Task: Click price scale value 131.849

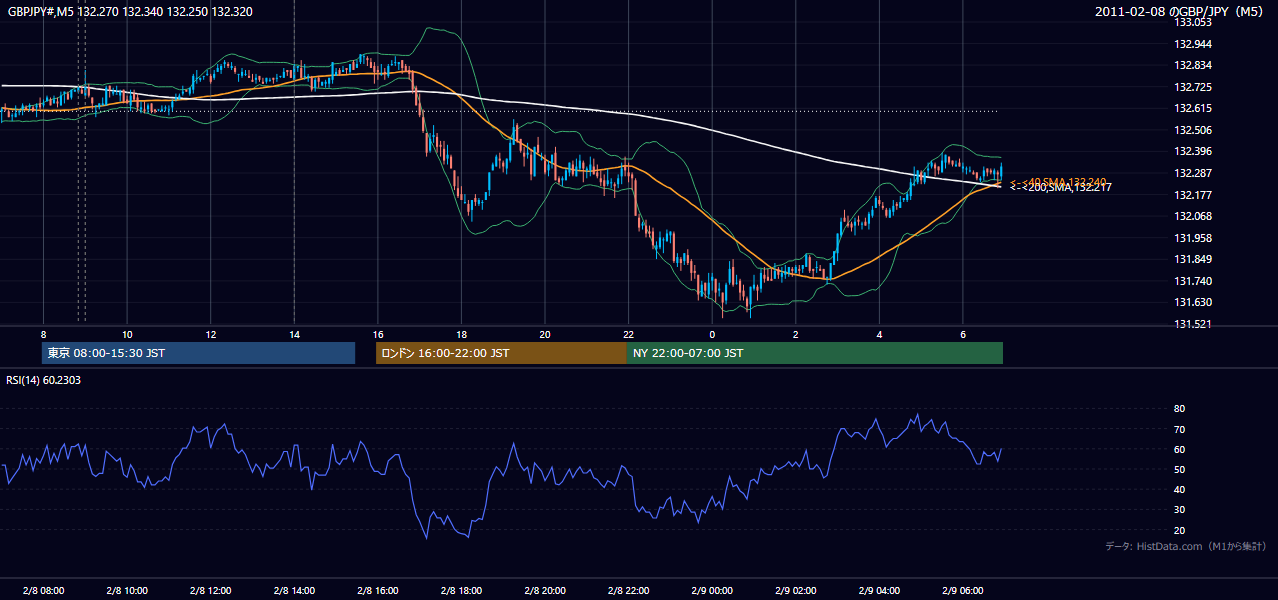Action: click(1193, 259)
